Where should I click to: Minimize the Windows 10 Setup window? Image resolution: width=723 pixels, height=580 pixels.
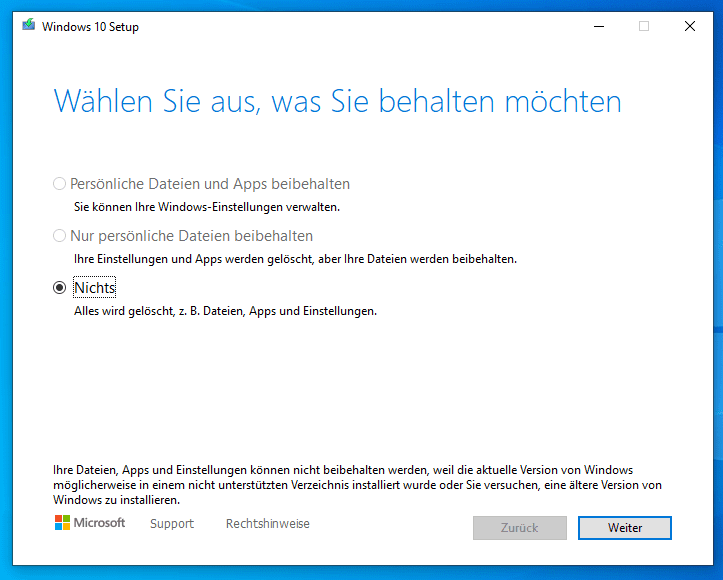coord(599,26)
